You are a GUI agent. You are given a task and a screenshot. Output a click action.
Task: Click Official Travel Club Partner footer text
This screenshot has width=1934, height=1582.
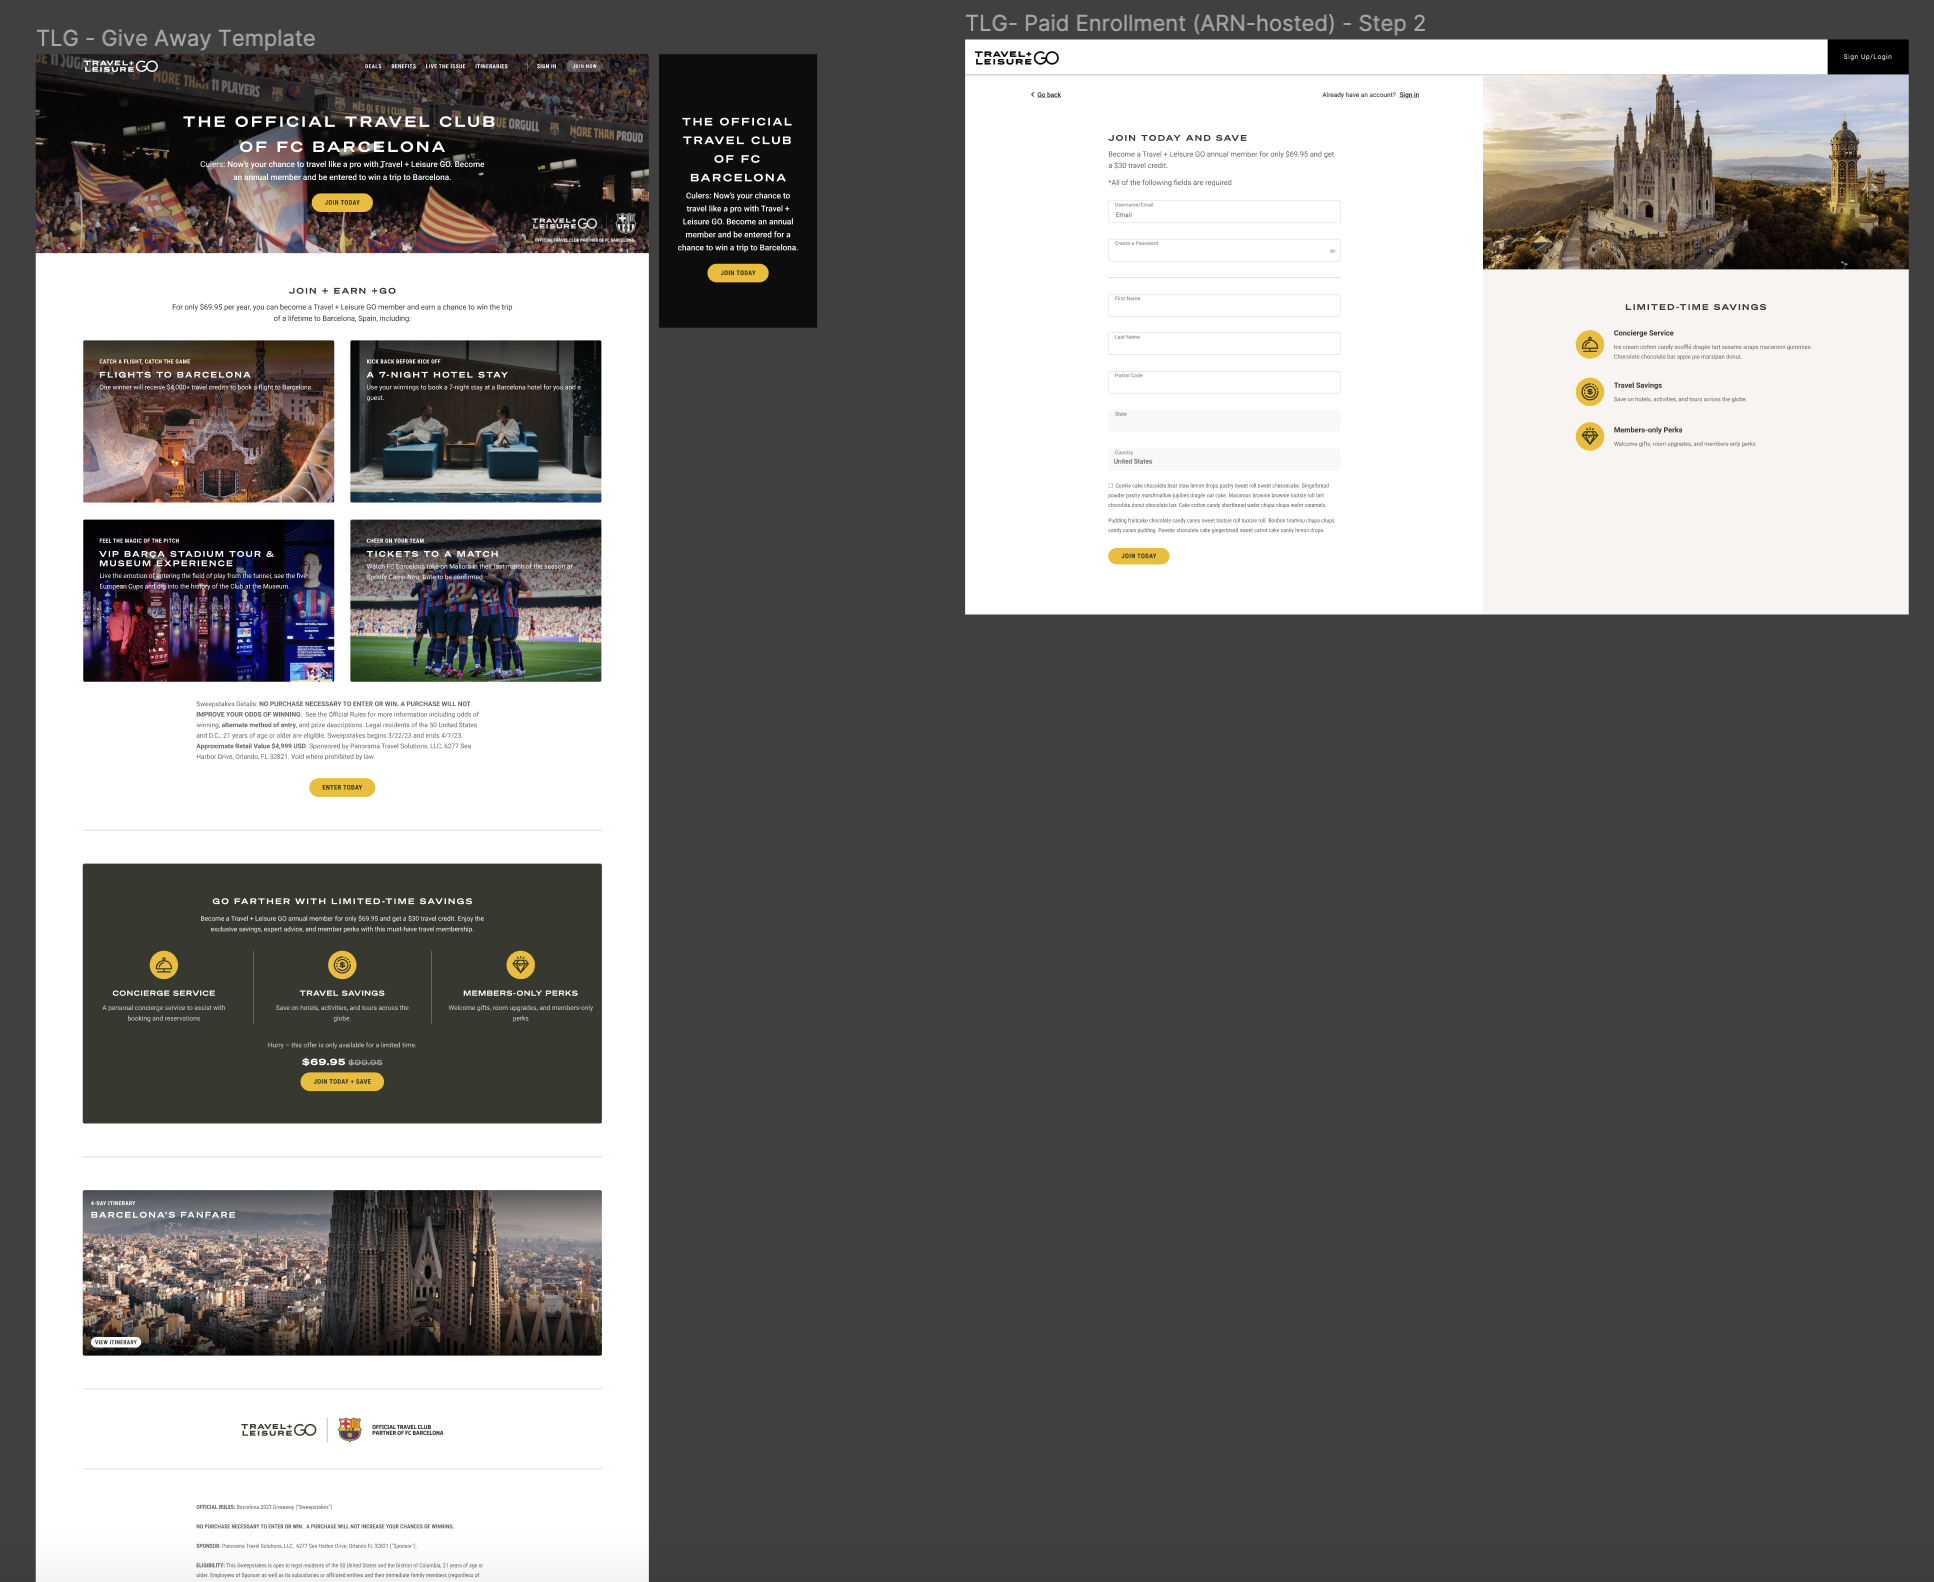coord(408,1430)
